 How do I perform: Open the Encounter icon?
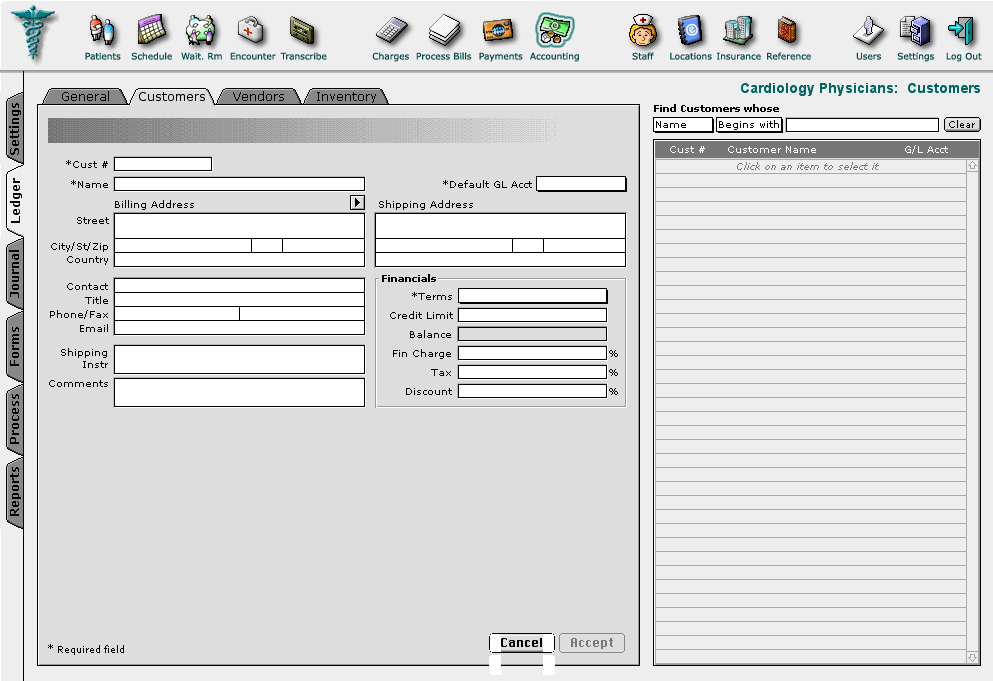pyautogui.click(x=252, y=38)
